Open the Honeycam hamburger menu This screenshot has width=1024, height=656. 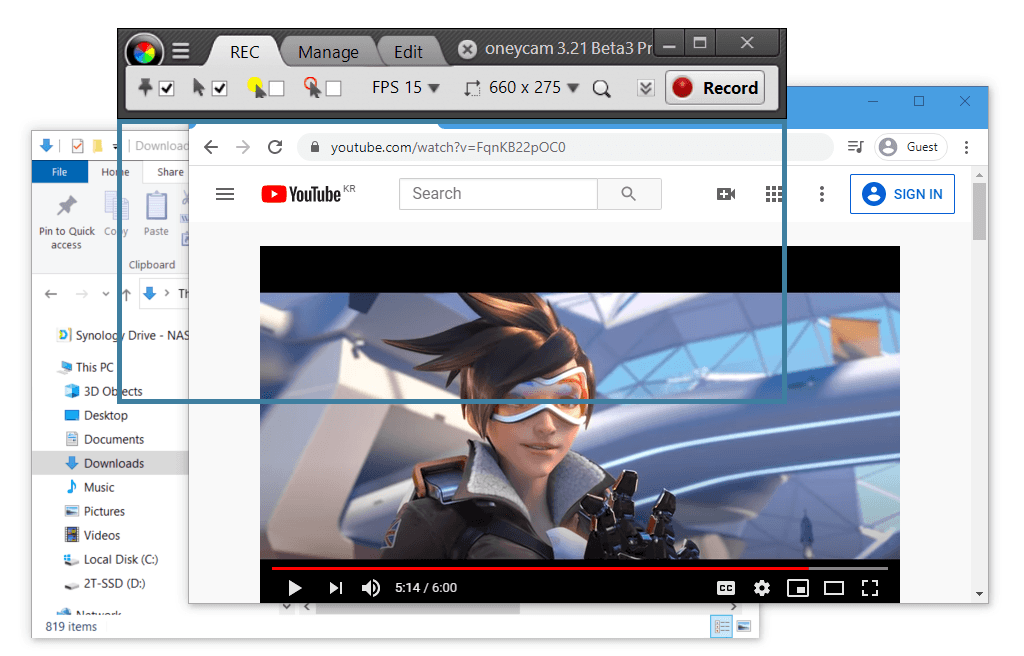point(181,51)
